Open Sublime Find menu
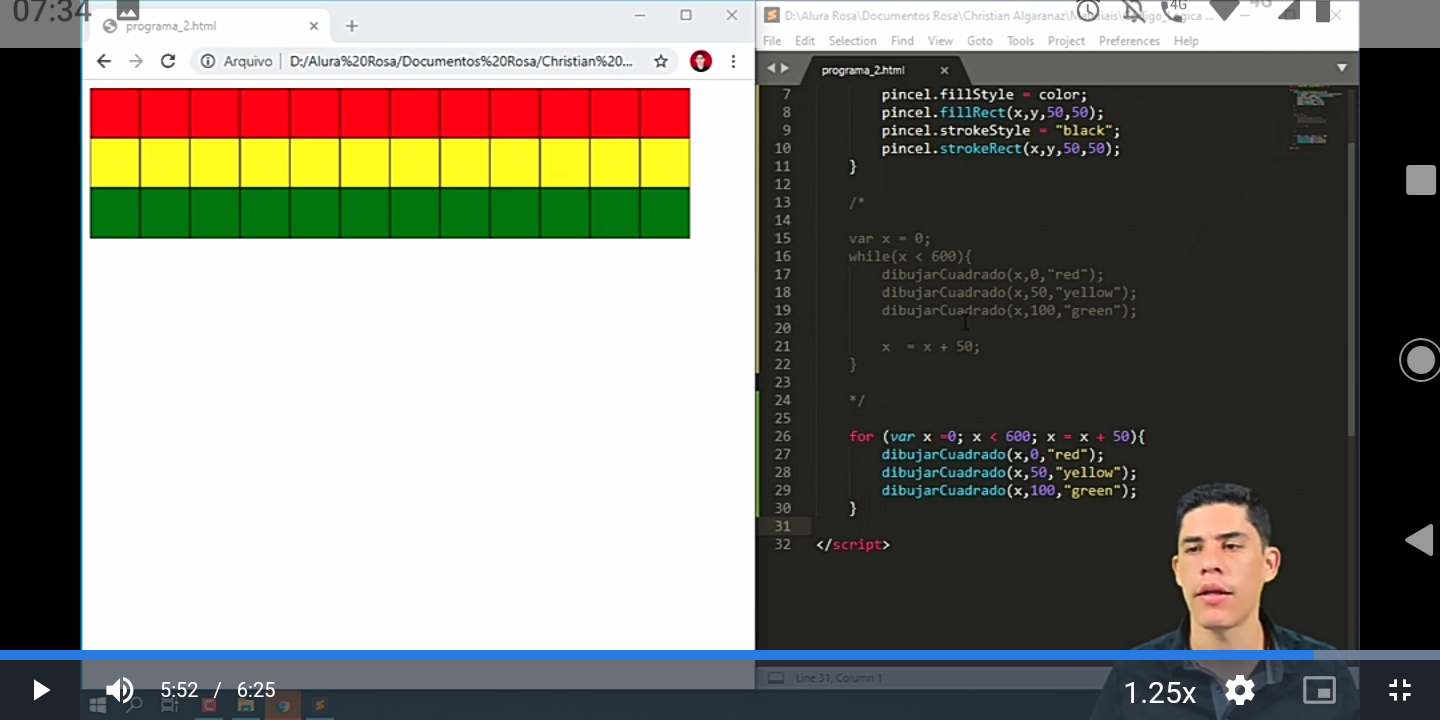 (x=902, y=41)
